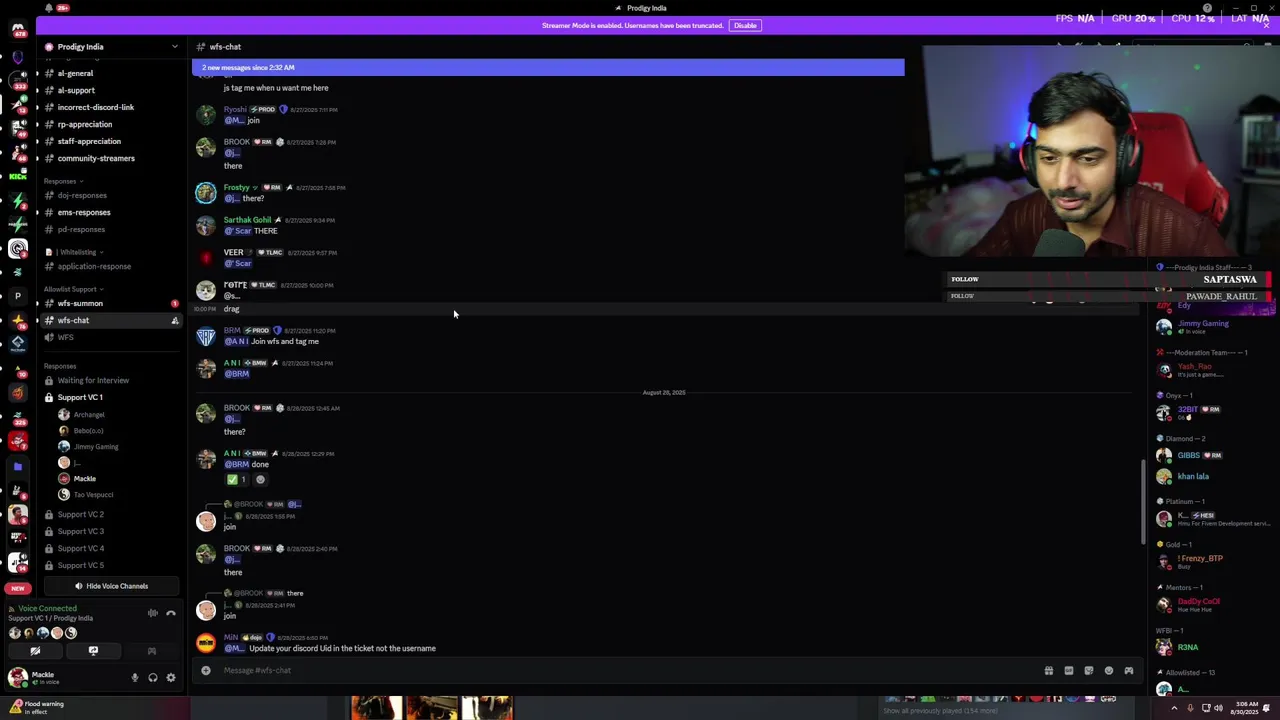Image resolution: width=1280 pixels, height=720 pixels.
Task: Click the plus attachment button in message box
Action: point(206,670)
